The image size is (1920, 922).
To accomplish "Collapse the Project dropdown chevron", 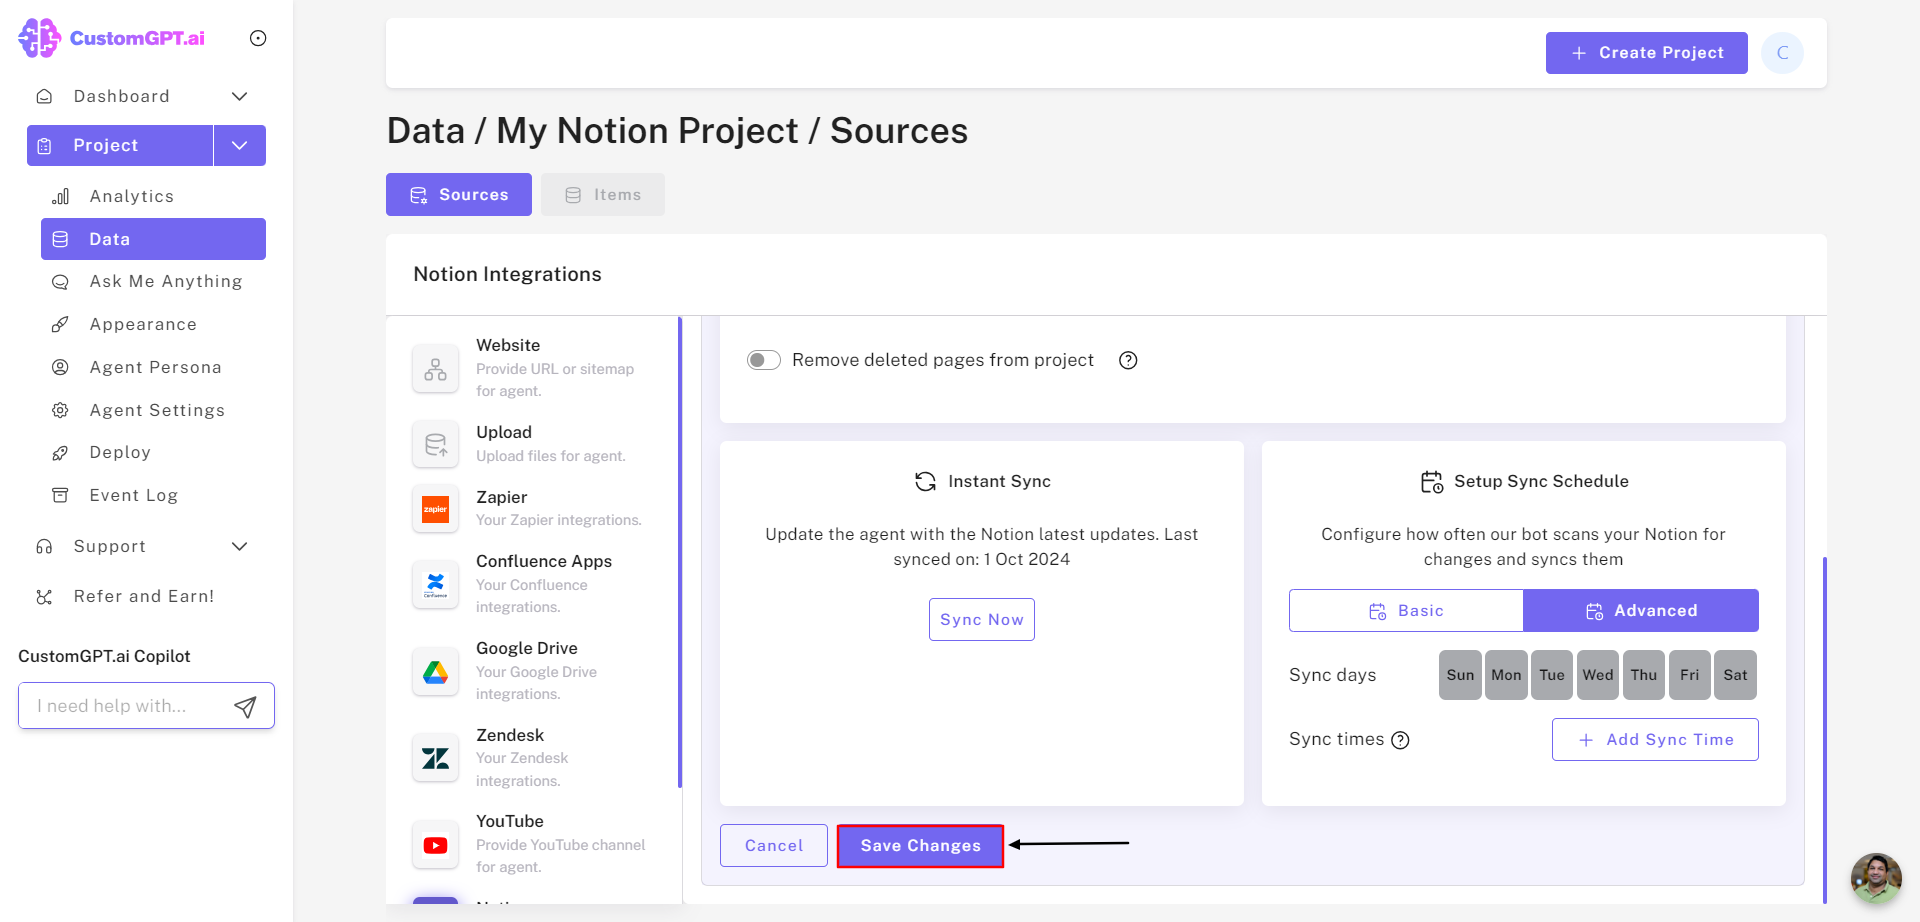I will point(240,145).
